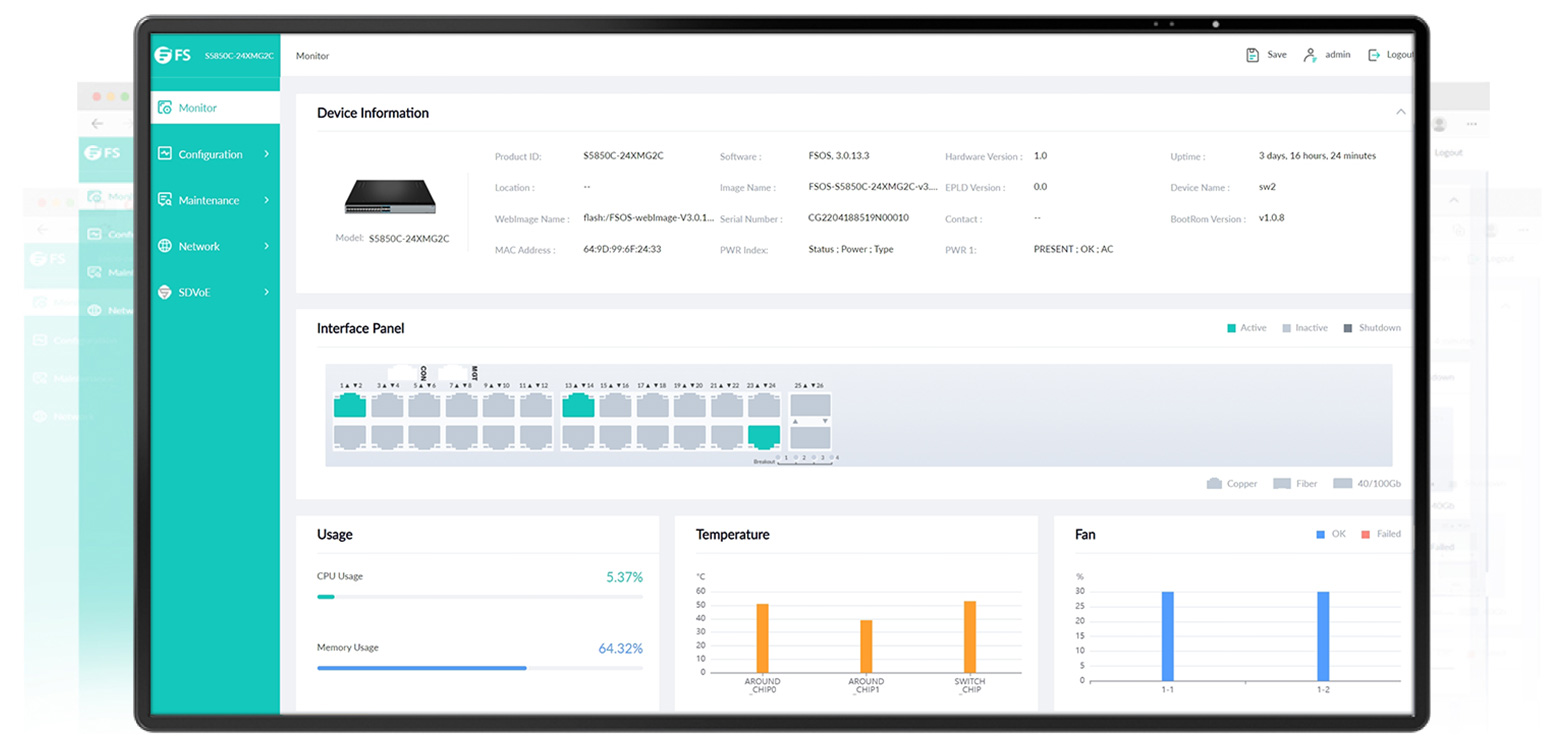Image resolution: width=1560 pixels, height=750 pixels.
Task: Click the Save disk icon
Action: 1252,55
